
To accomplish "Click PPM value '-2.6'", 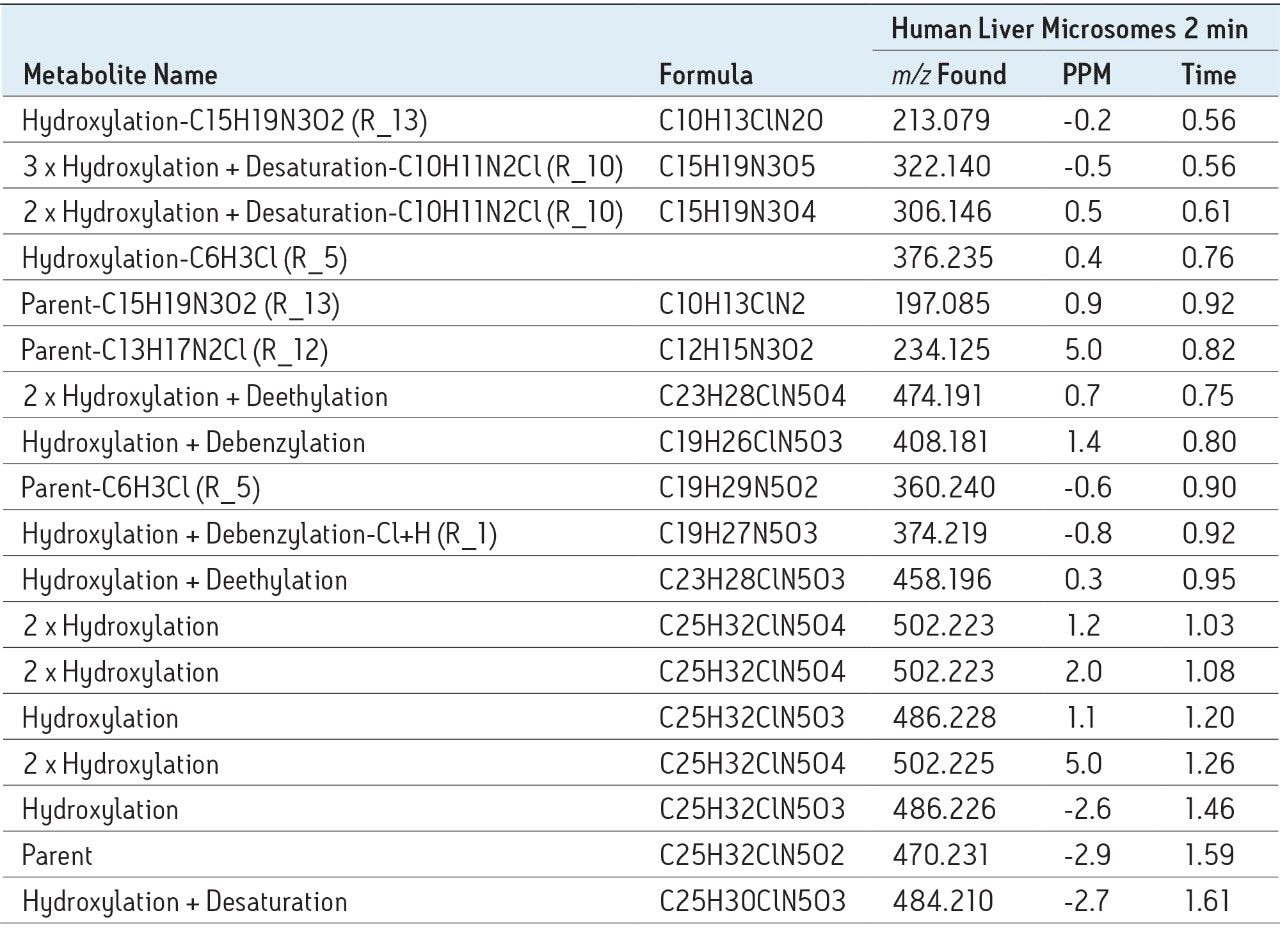I will (x=1086, y=810).
